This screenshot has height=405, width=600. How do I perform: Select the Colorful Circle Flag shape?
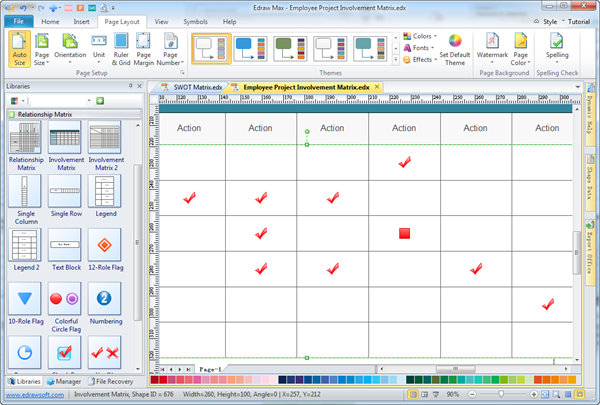(65, 307)
